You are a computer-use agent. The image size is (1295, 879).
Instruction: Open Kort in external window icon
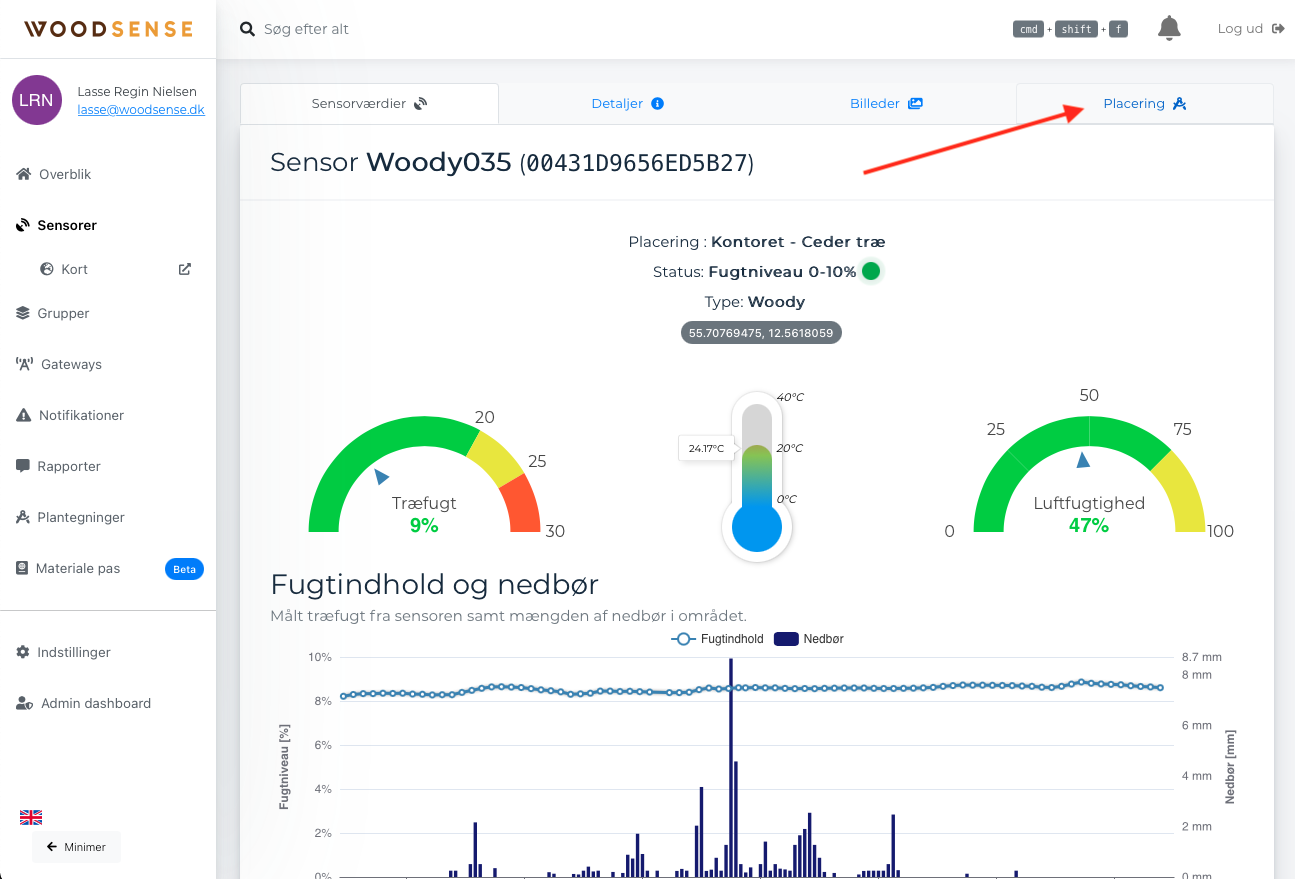(x=185, y=269)
